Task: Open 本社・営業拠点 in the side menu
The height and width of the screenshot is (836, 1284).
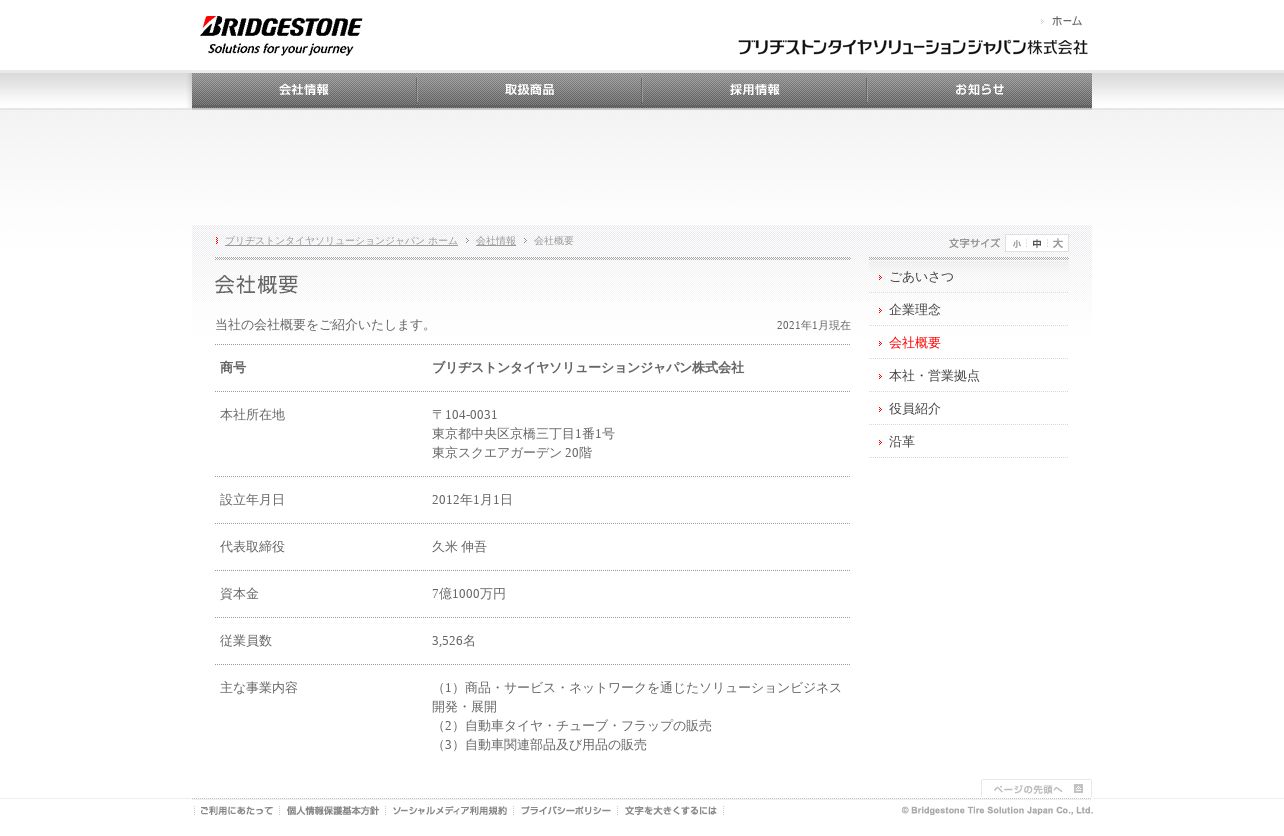Action: tap(968, 376)
